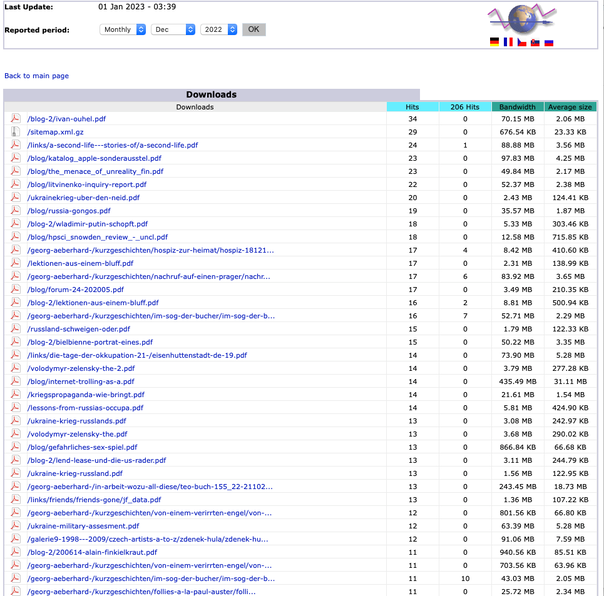This screenshot has width=604, height=596.
Task: Open /blog-2/200614-alain-finkielkraut.pdf link
Action: [92, 552]
